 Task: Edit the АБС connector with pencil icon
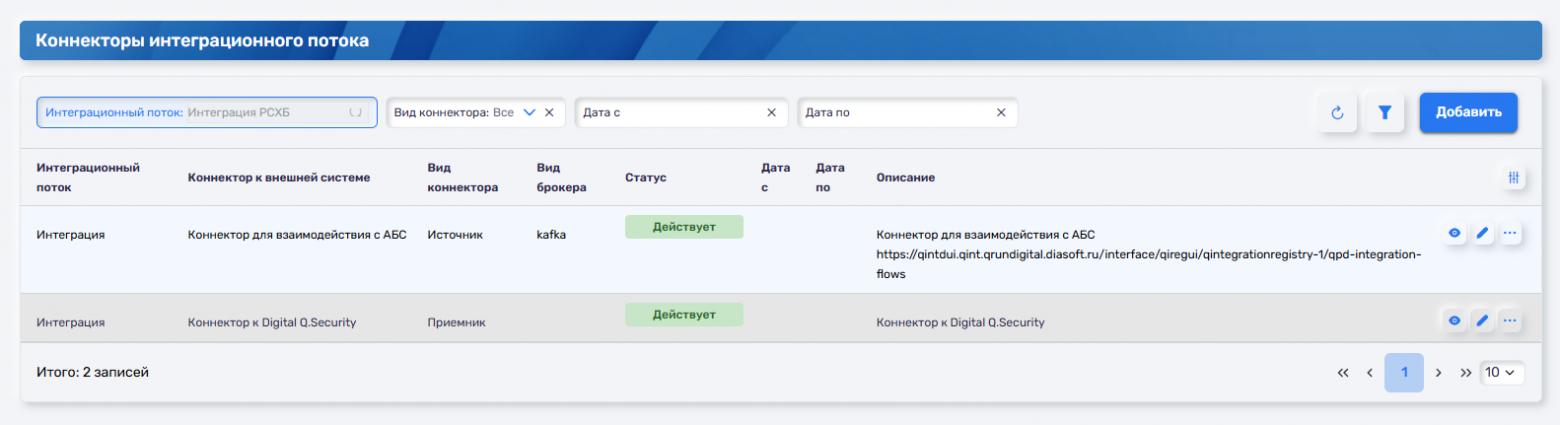coord(1483,233)
